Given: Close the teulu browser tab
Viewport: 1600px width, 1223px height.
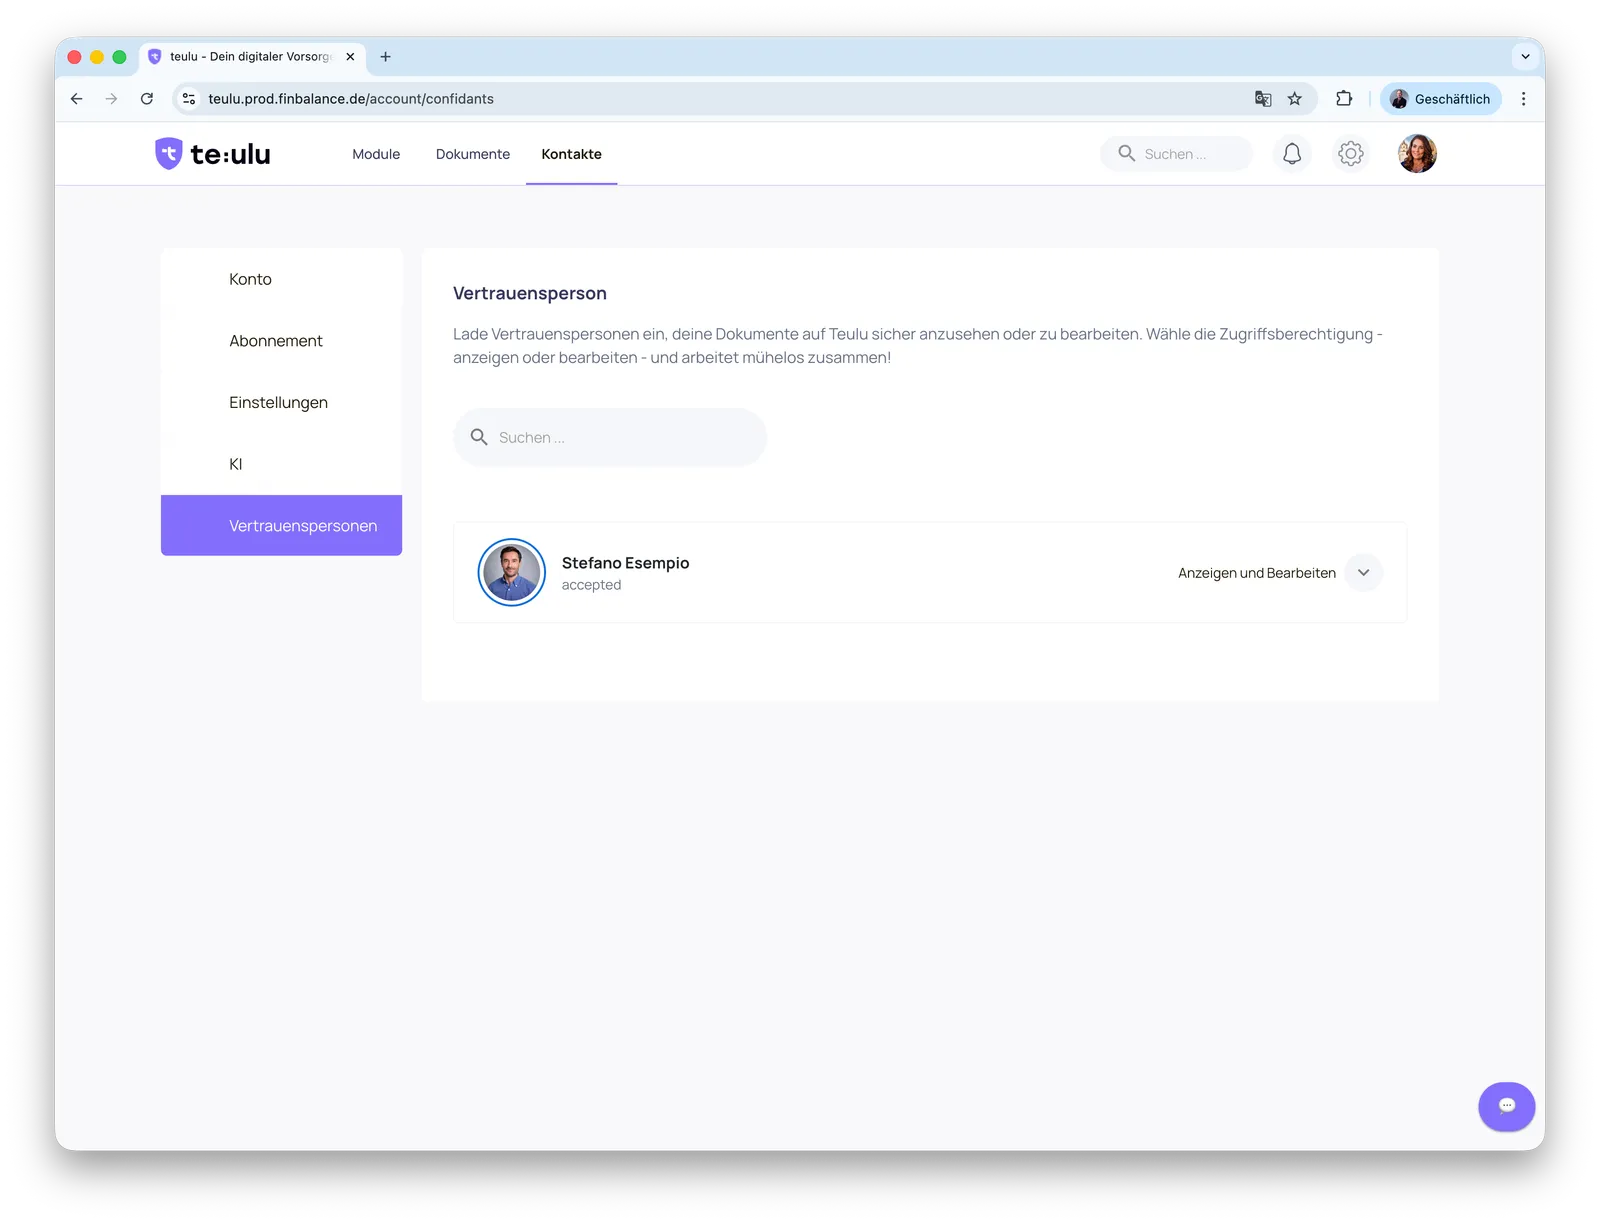Looking at the screenshot, I should [350, 57].
